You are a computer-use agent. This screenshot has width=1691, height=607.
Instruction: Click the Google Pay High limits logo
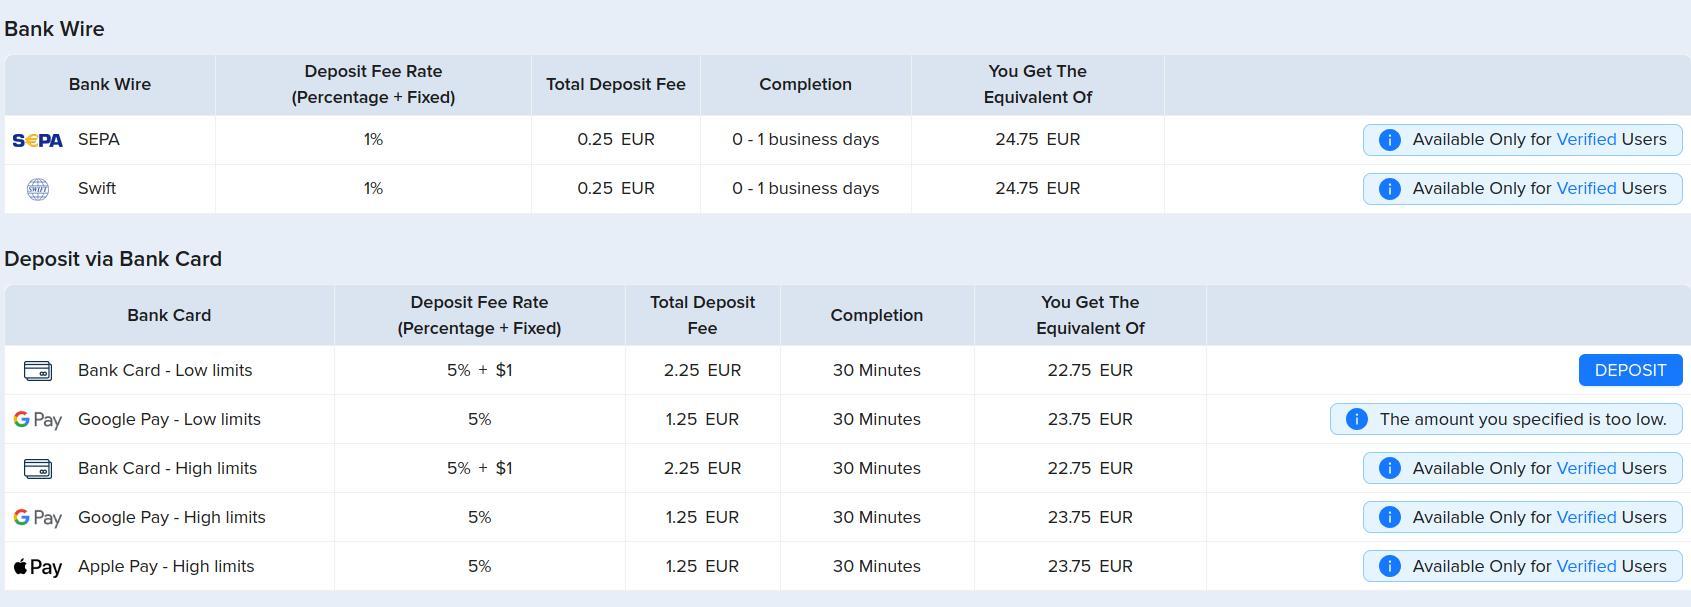point(37,518)
